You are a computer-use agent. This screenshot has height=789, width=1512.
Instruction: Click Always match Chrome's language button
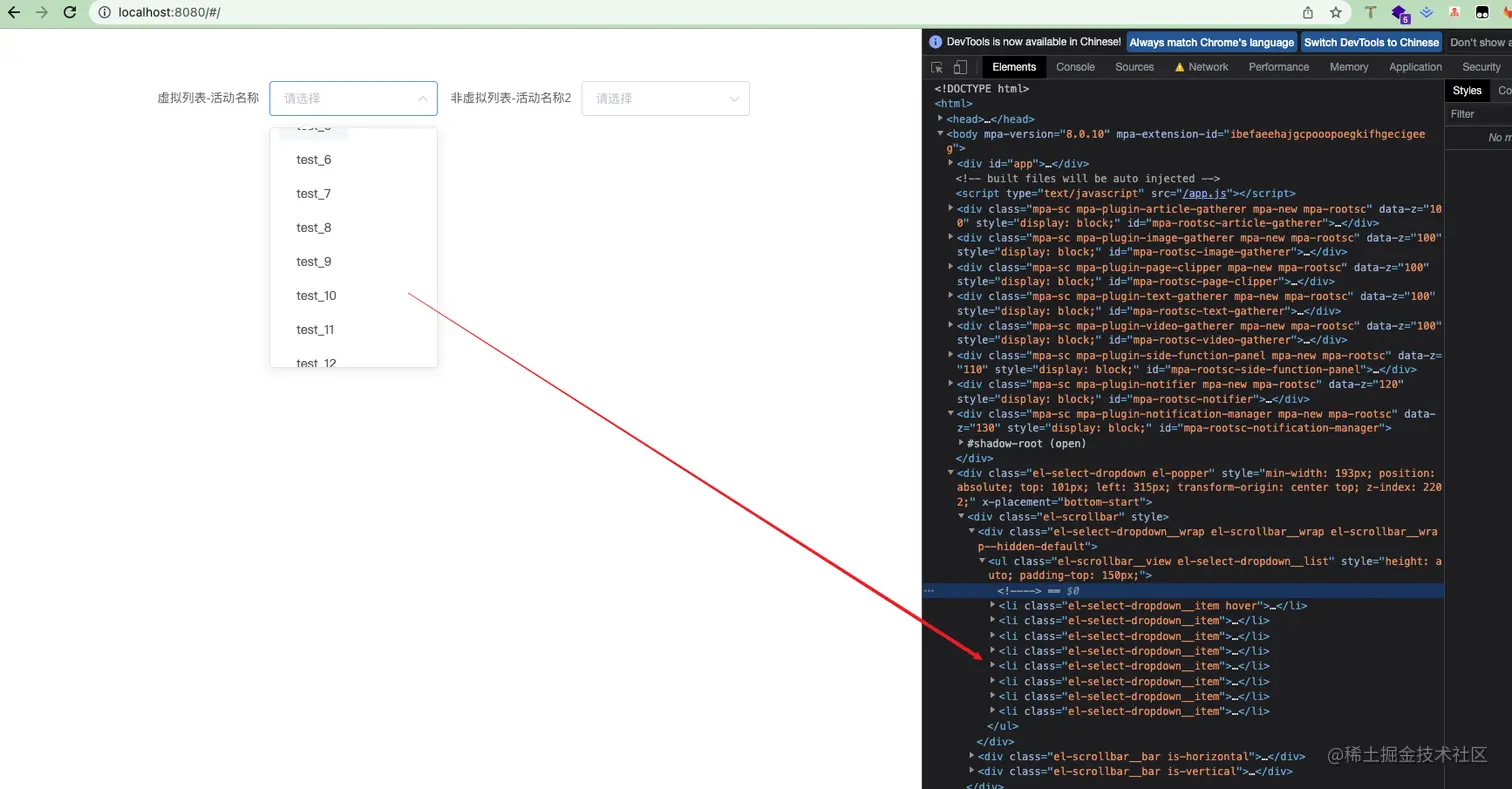(x=1211, y=42)
